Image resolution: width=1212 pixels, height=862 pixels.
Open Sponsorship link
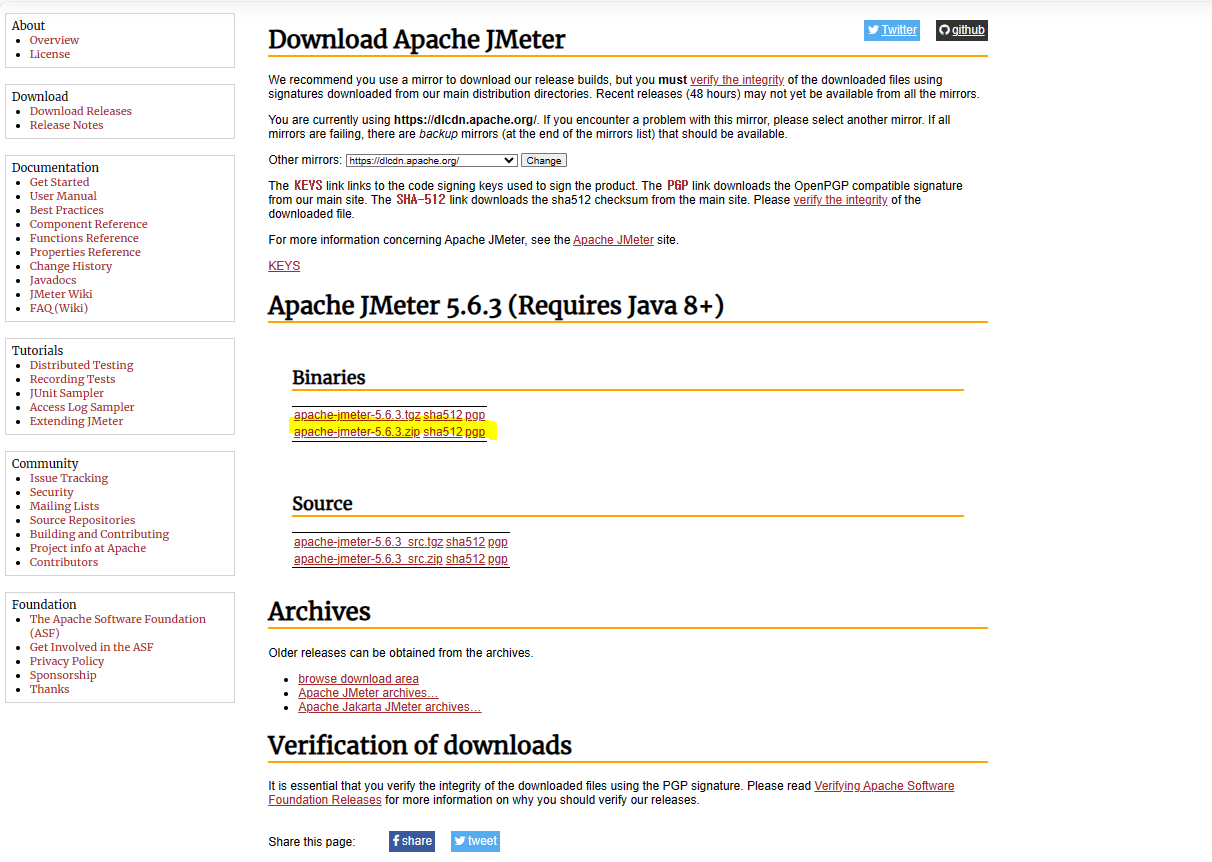click(x=63, y=675)
